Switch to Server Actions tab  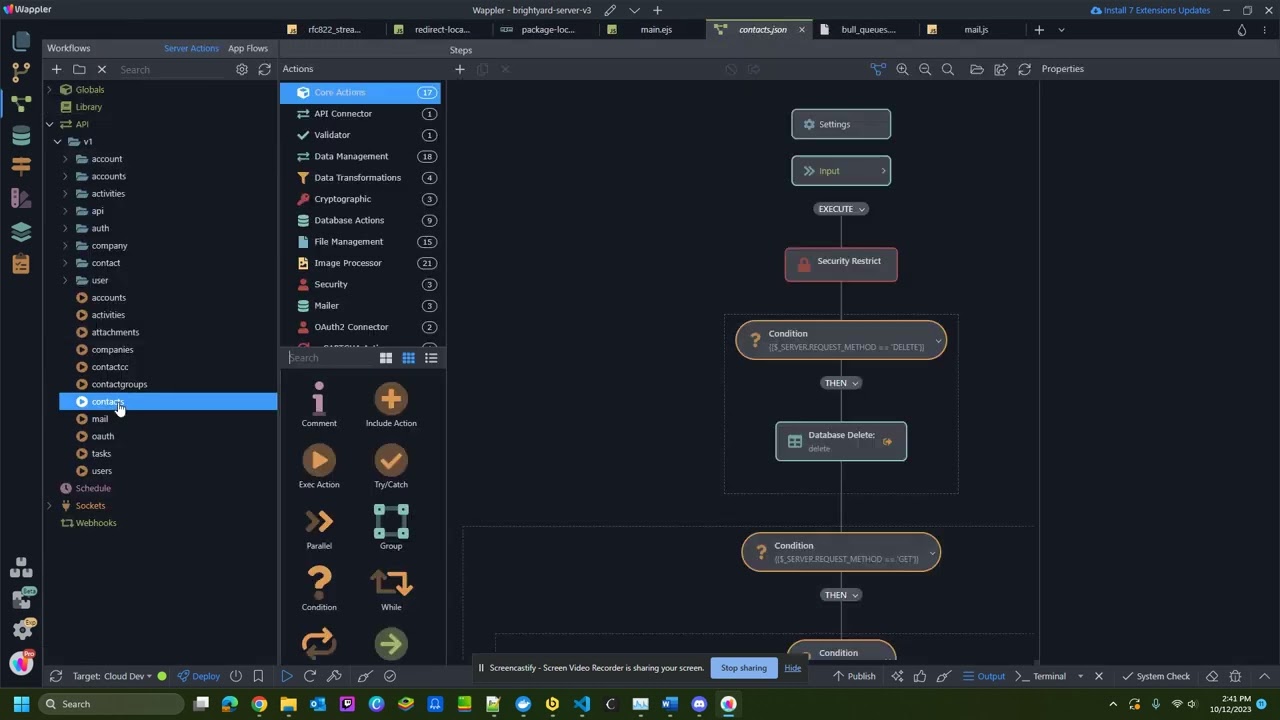191,48
